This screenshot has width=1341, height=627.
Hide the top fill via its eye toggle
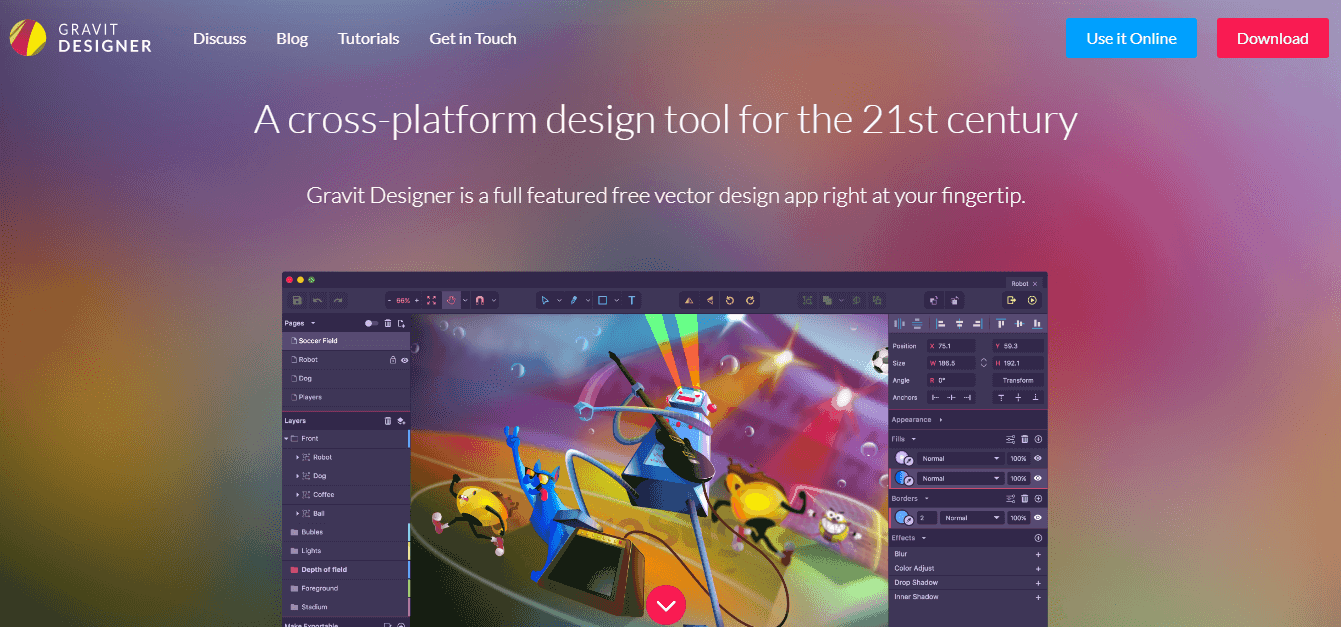click(x=1037, y=458)
